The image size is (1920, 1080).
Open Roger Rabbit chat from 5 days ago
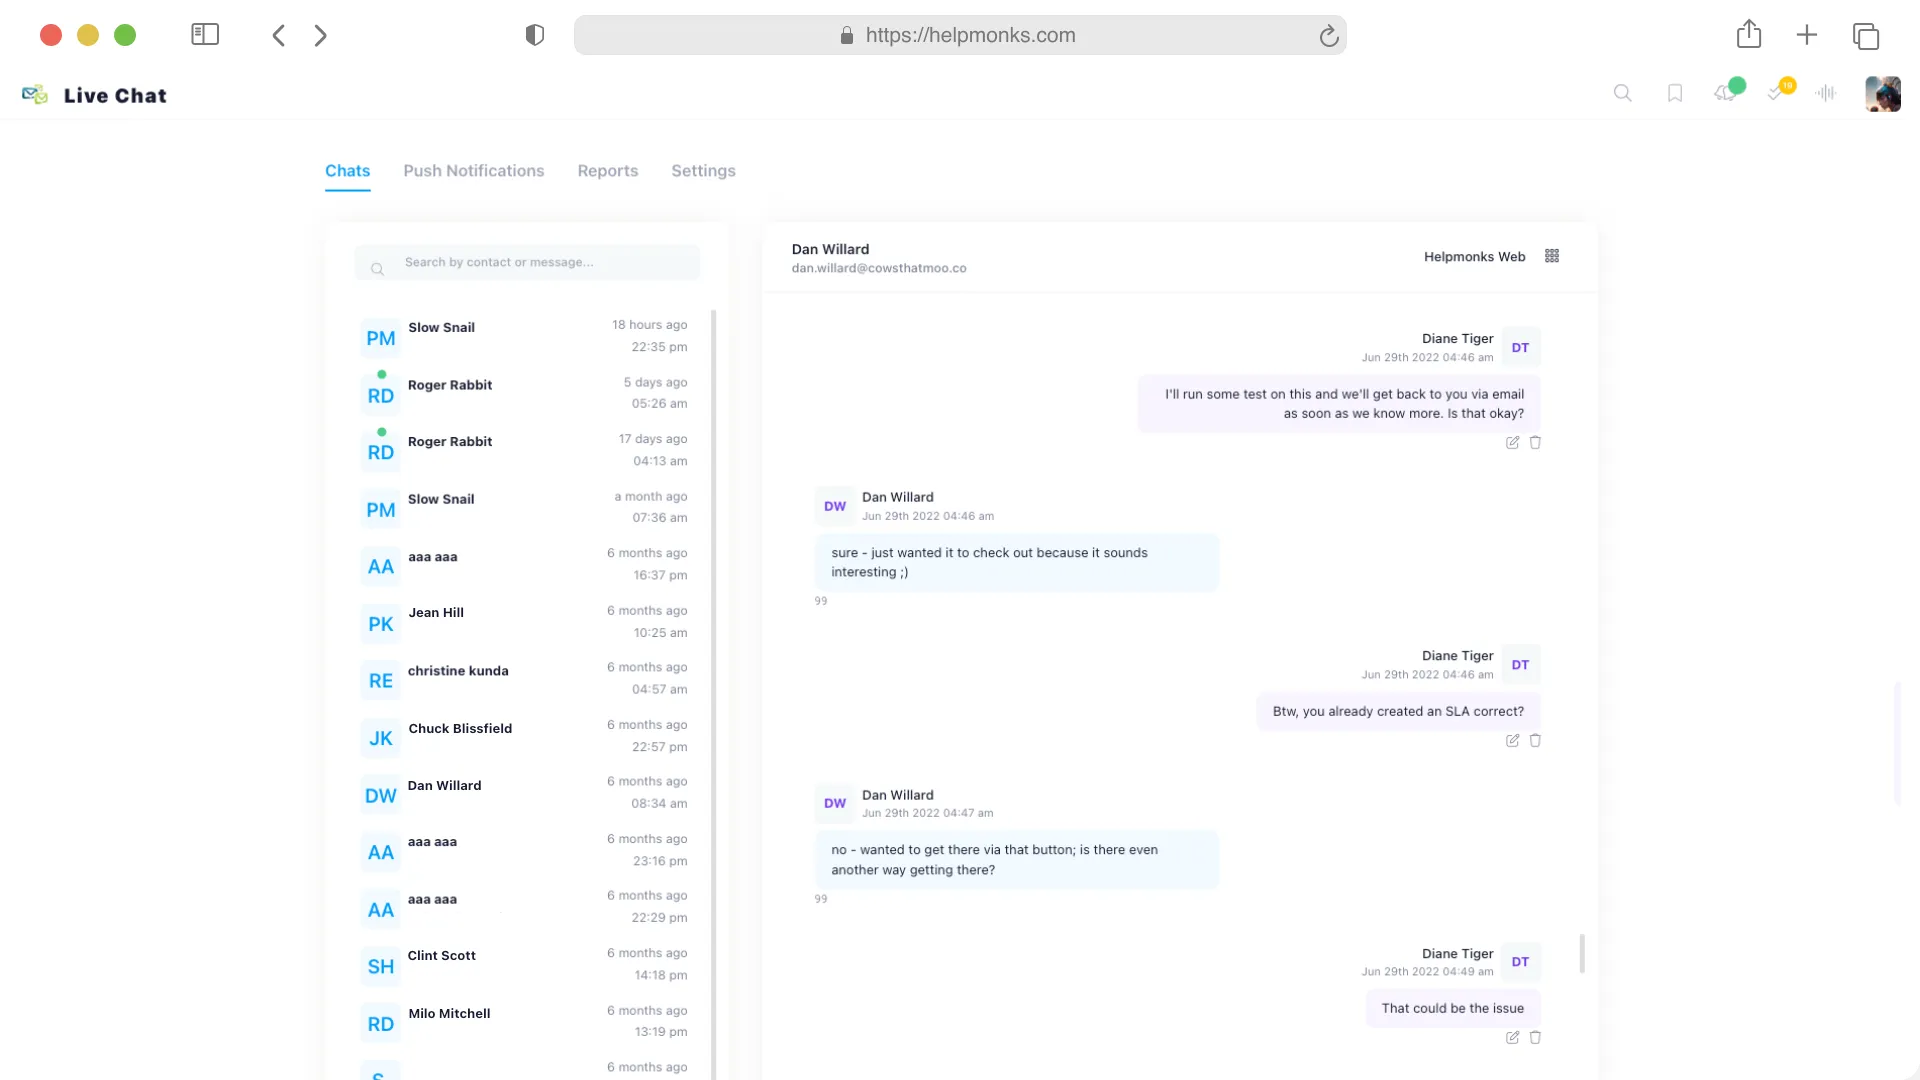coord(525,394)
